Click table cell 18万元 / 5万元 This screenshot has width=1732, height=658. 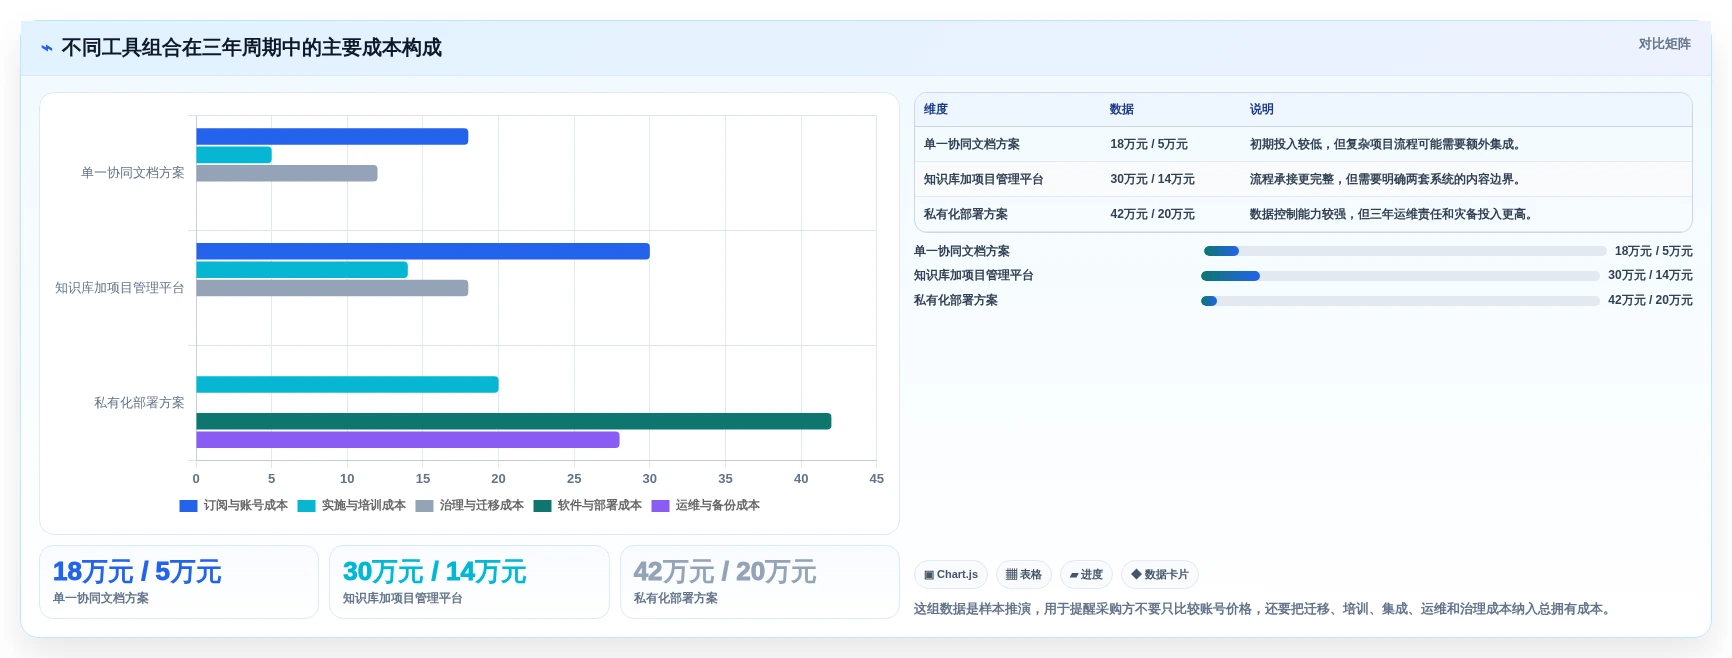point(1149,145)
